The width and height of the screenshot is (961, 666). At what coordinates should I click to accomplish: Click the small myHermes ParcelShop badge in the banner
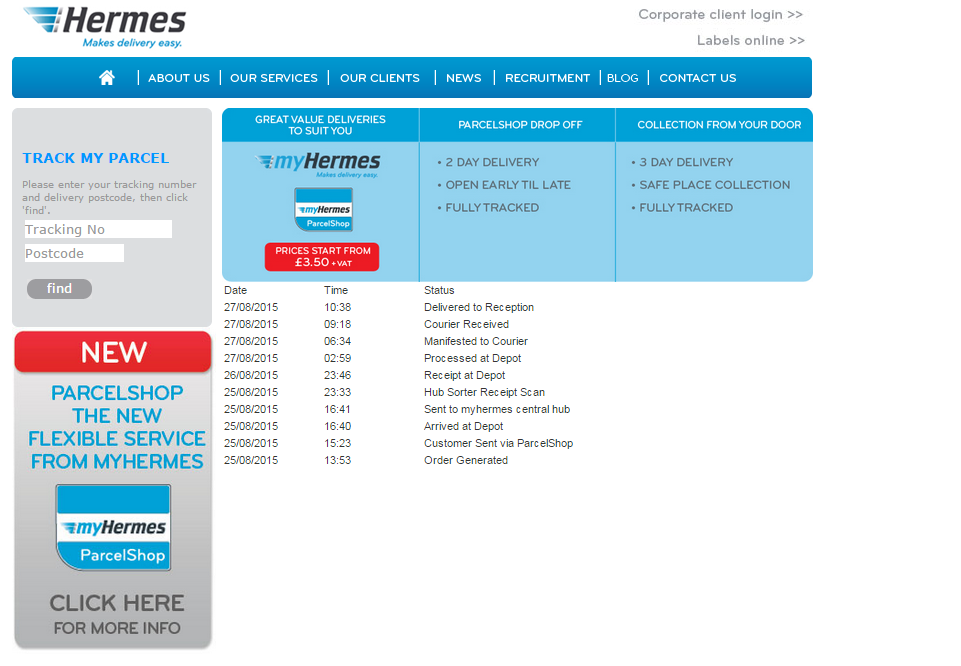[x=324, y=210]
